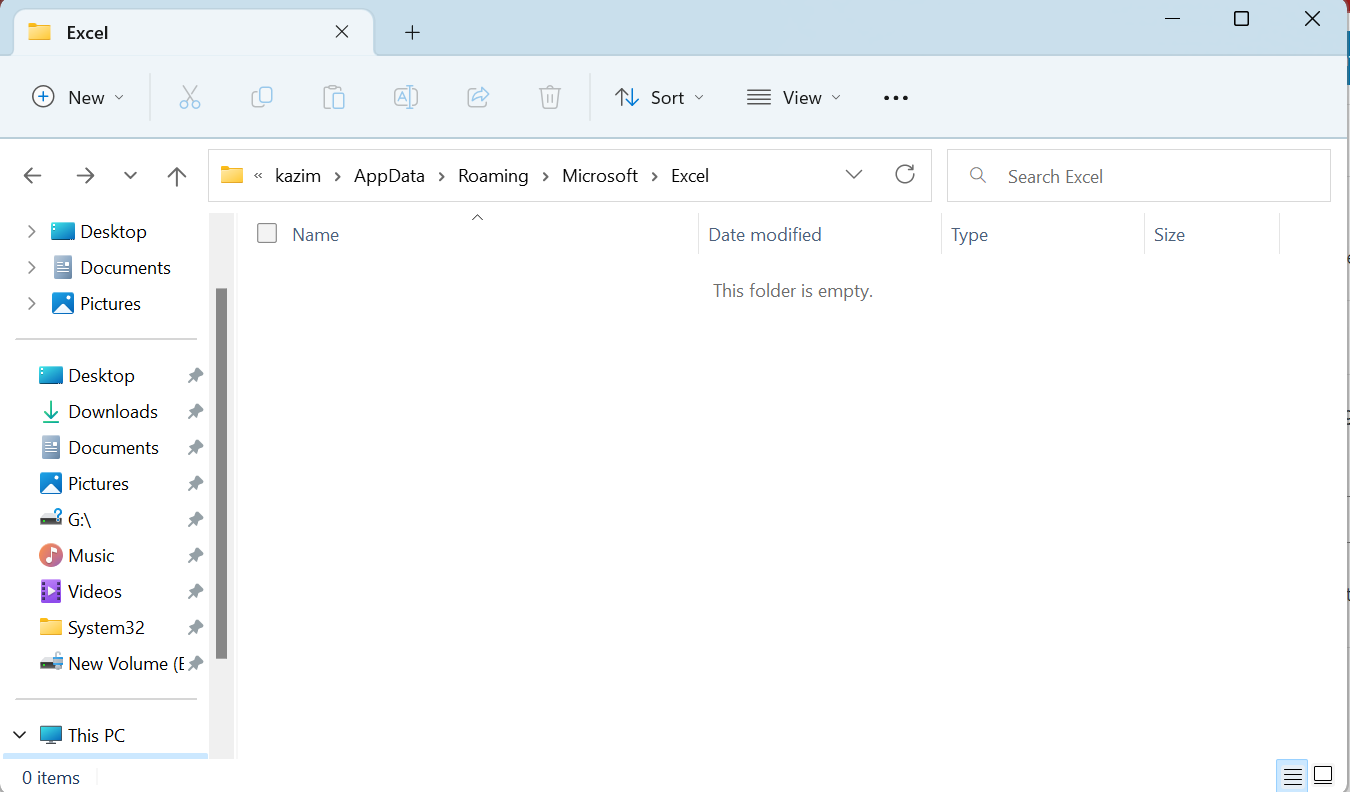
Task: Expand the Documents tree node
Action: (31, 267)
